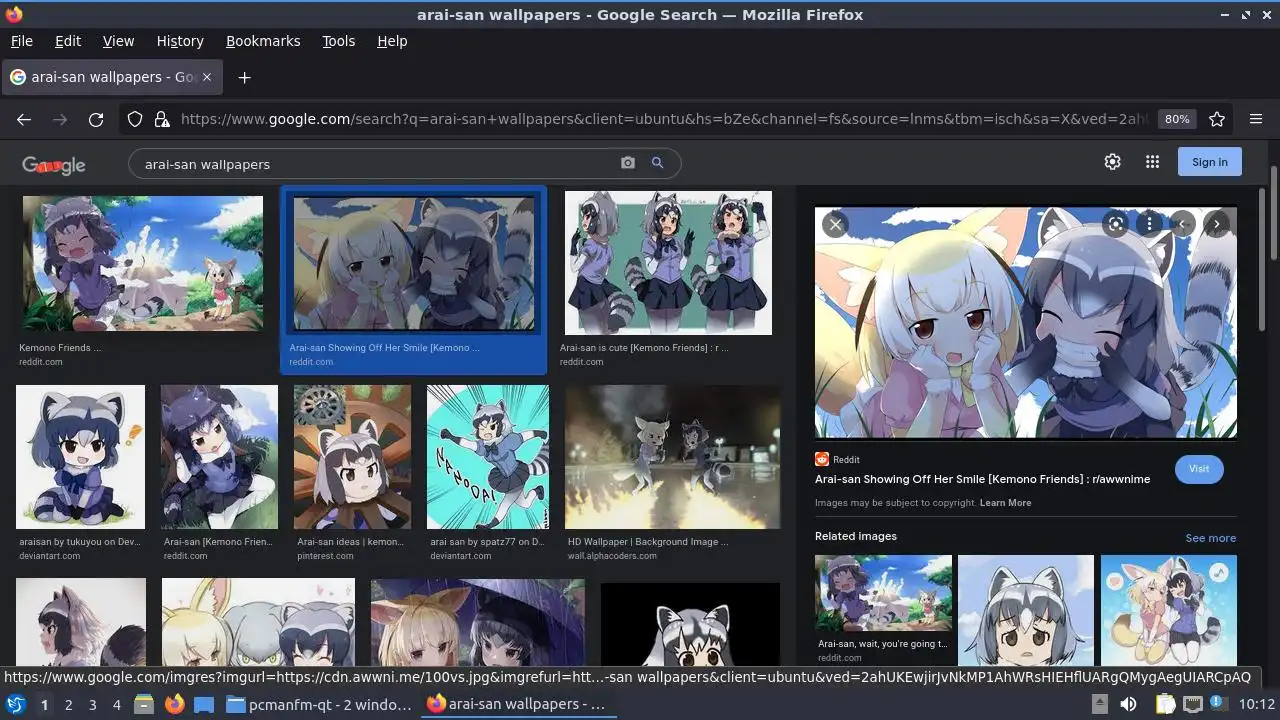Reload the current page
Viewport: 1280px width, 720px height.
(96, 119)
